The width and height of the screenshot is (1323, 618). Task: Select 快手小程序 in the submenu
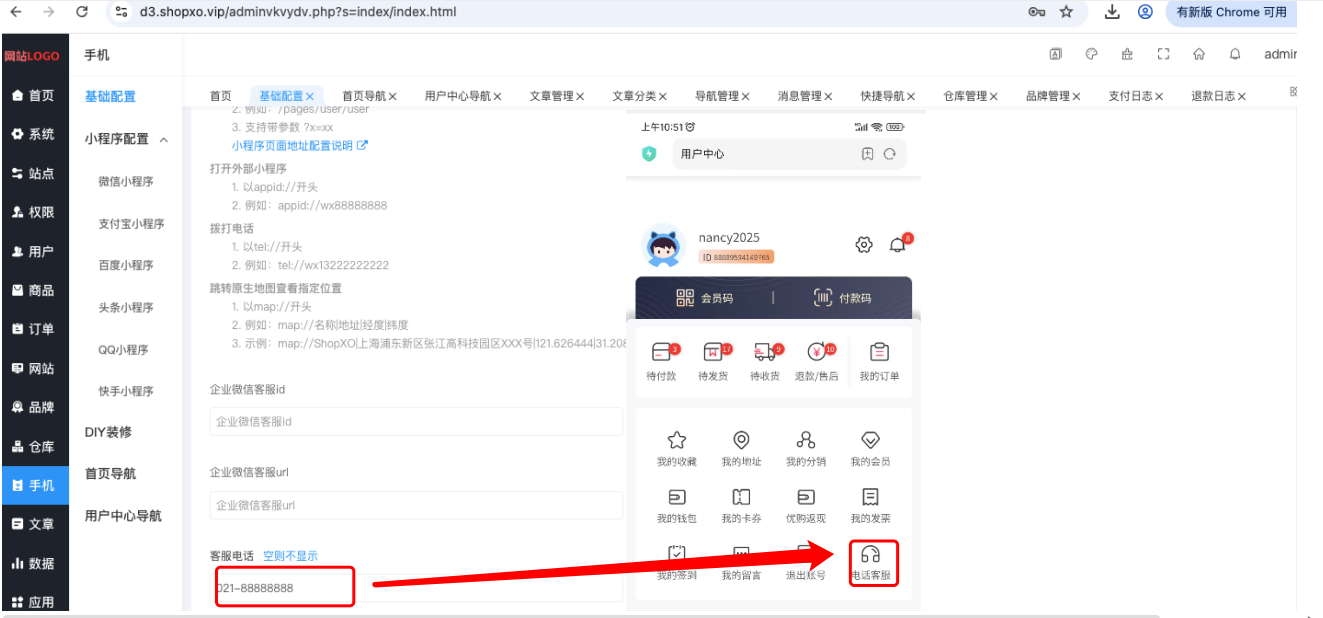[x=126, y=391]
